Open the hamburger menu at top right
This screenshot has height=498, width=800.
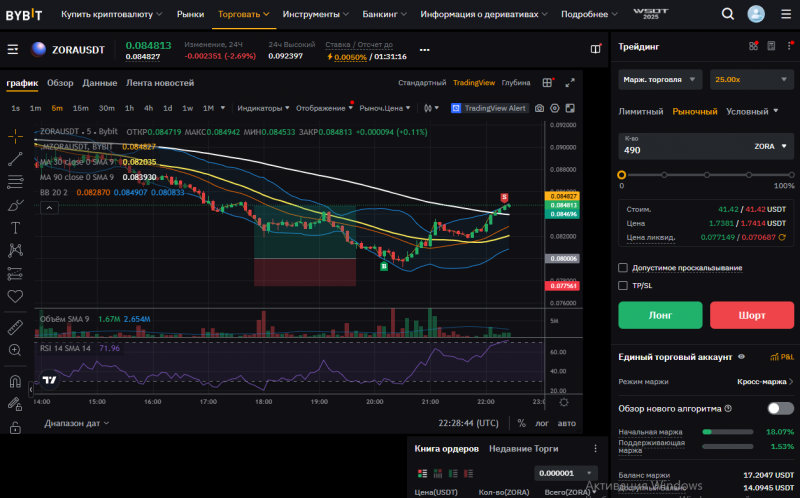point(786,14)
